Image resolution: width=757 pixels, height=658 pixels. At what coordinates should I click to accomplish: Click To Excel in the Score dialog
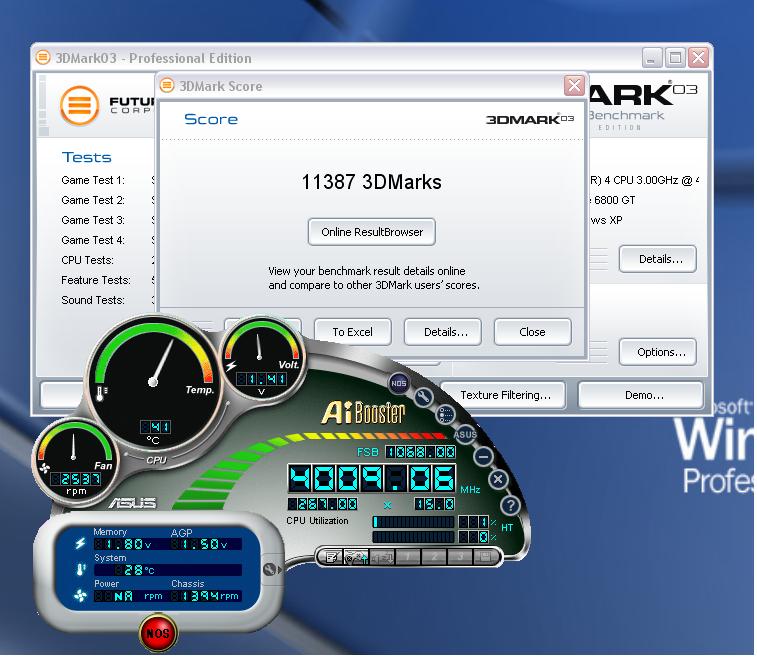coord(352,332)
